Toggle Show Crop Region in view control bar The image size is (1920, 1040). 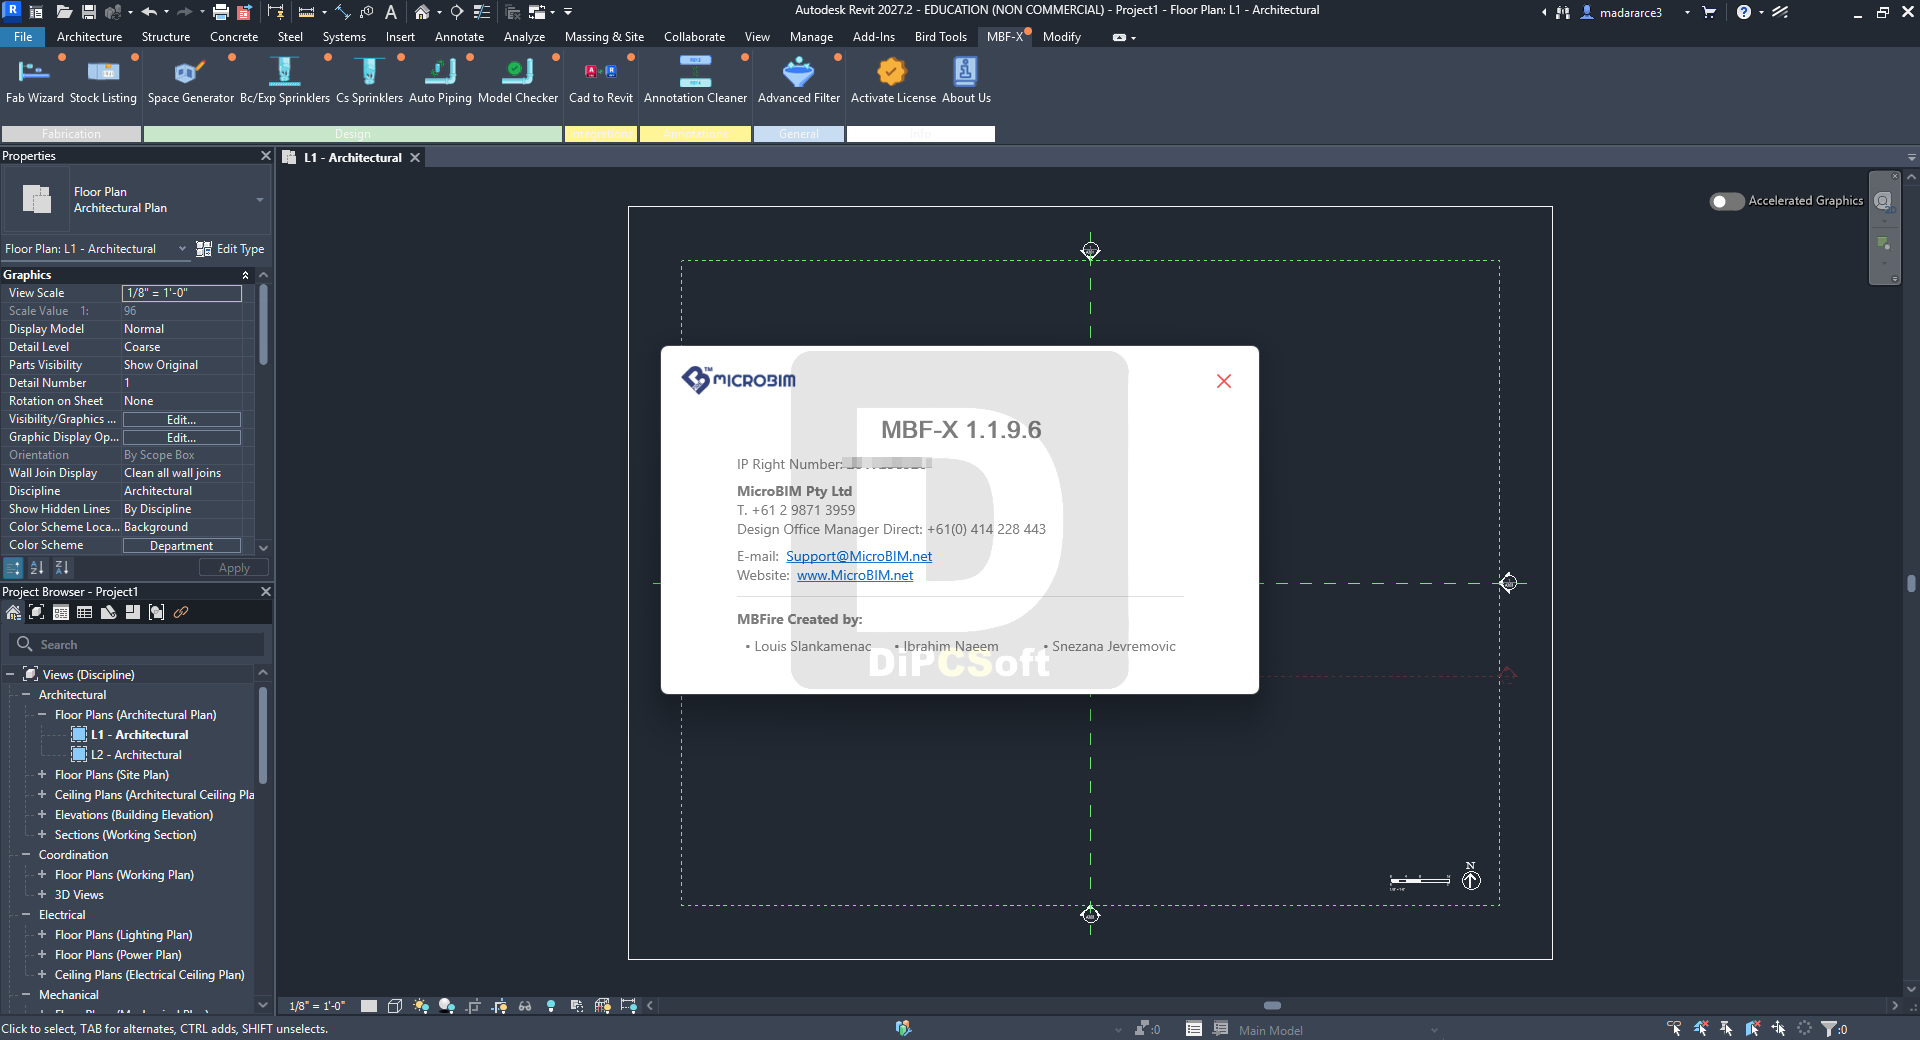tap(499, 1006)
